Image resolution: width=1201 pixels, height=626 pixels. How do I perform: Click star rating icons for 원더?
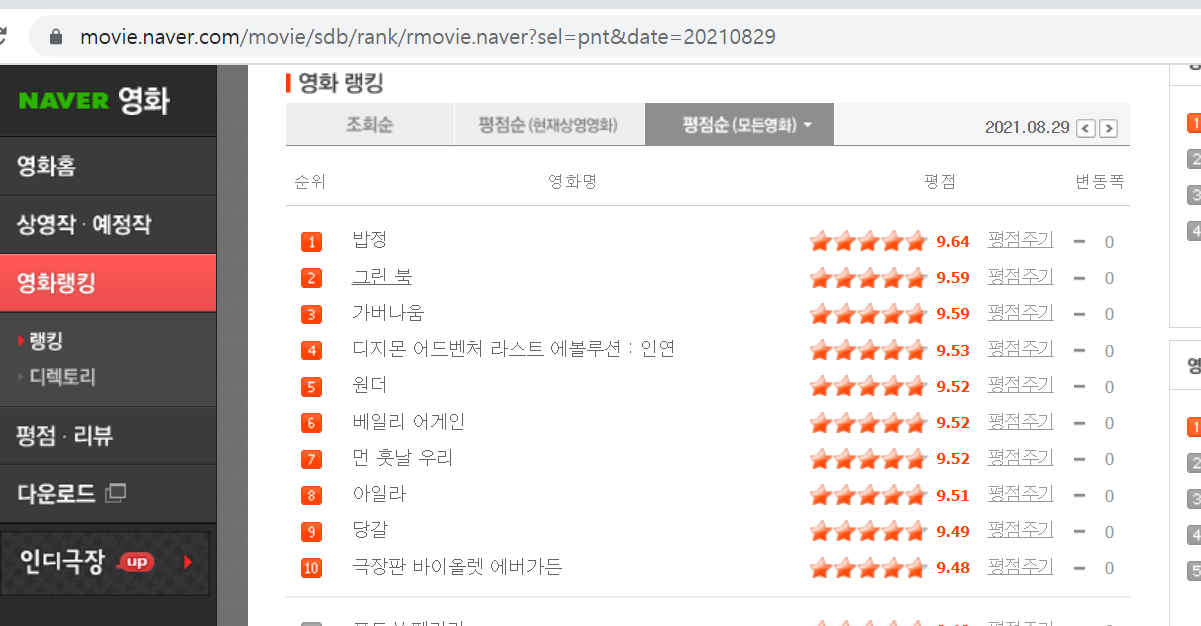click(869, 387)
